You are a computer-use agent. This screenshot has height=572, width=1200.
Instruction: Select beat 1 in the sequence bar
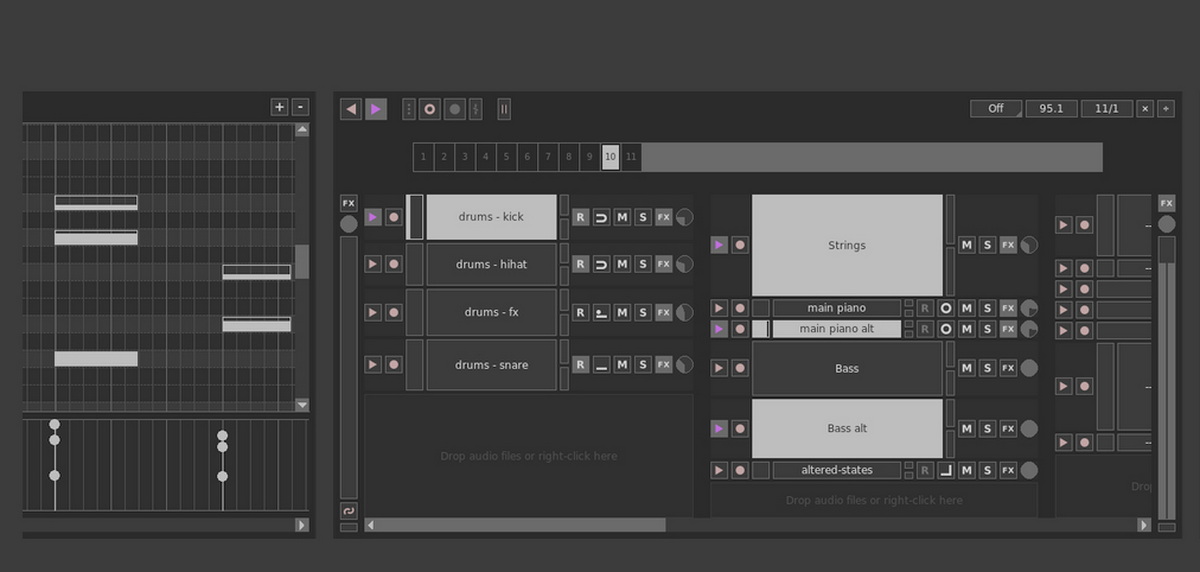(423, 157)
